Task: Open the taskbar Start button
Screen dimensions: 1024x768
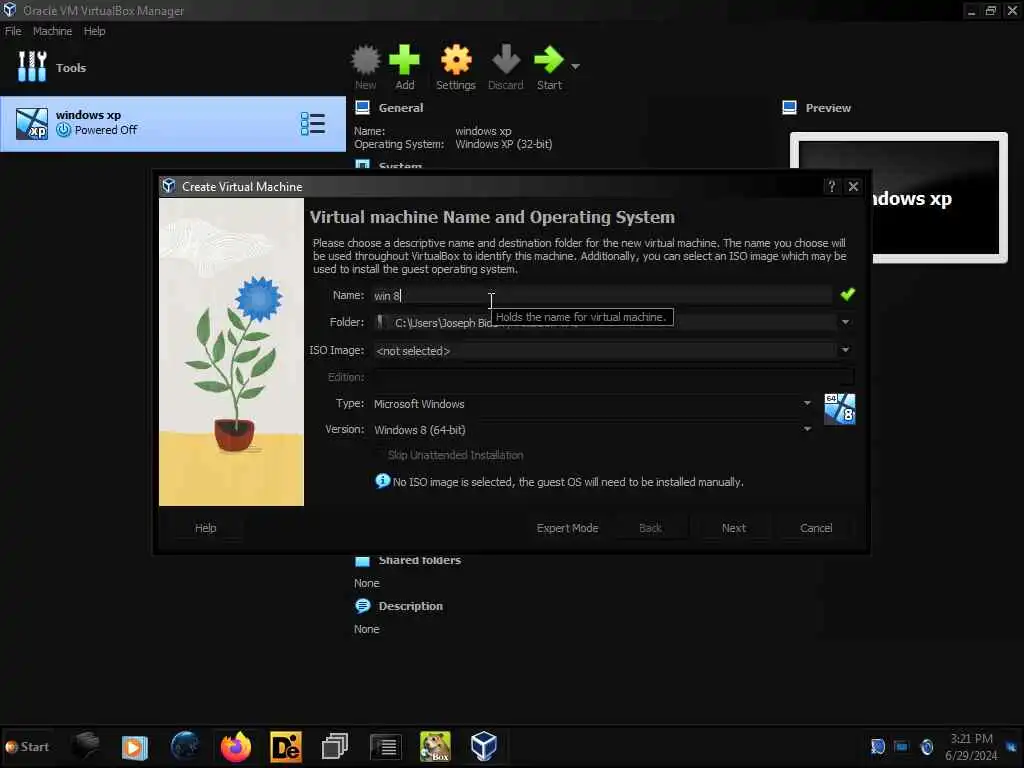Action: 27,746
